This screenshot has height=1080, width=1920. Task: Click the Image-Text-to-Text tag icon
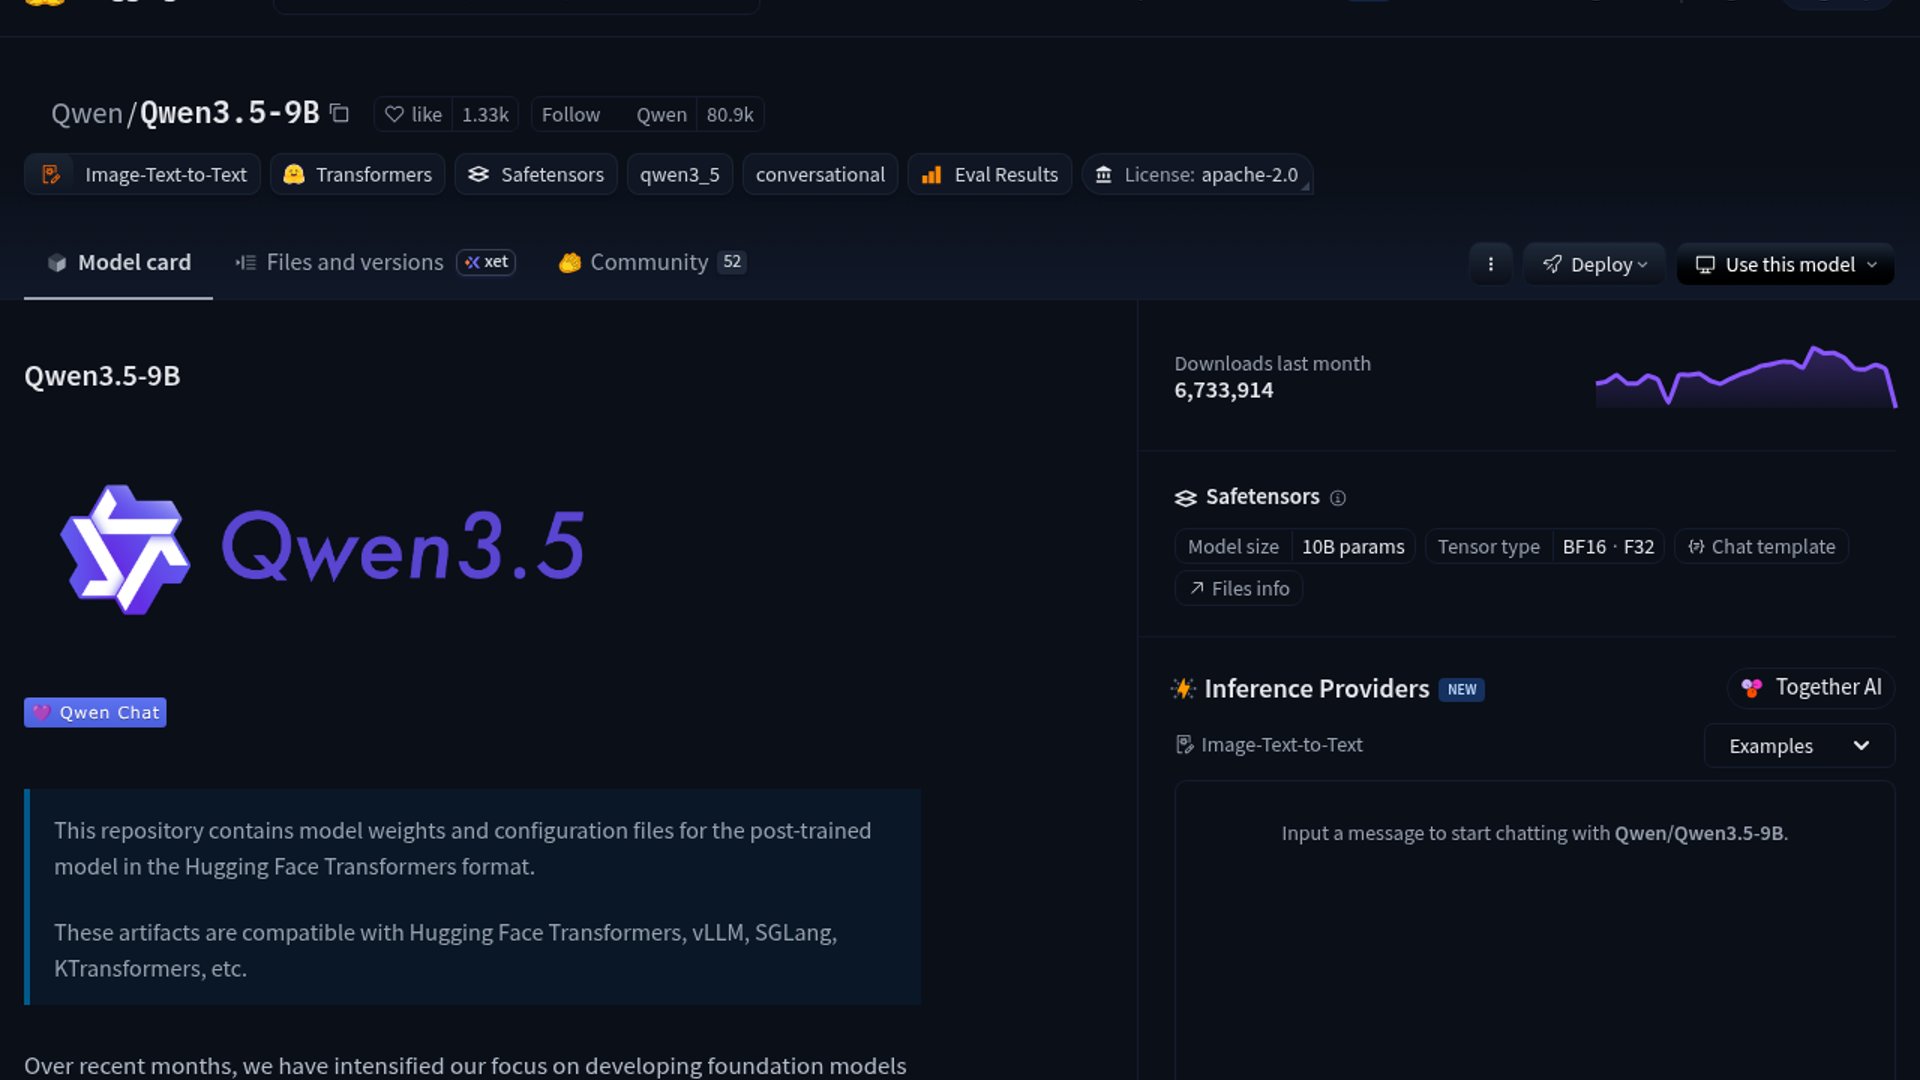point(51,175)
